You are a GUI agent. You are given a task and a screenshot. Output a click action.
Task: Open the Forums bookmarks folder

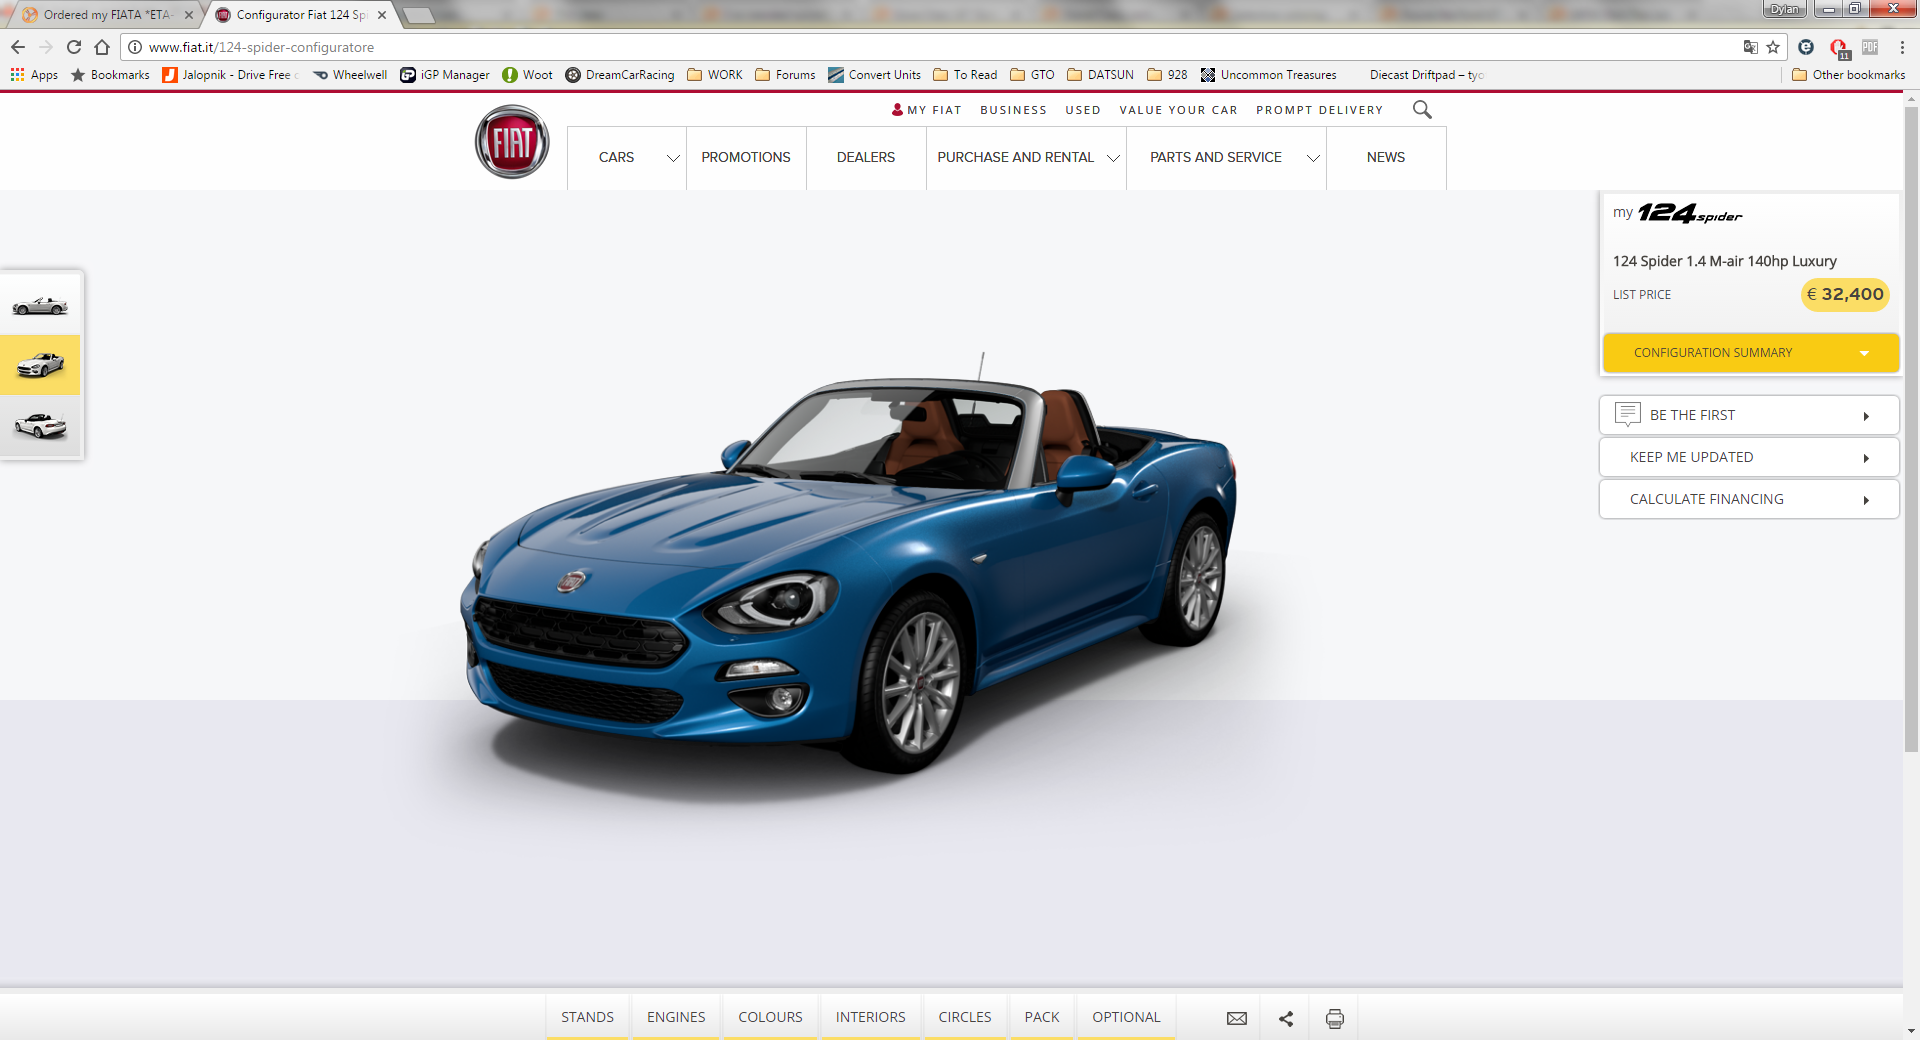coord(786,75)
